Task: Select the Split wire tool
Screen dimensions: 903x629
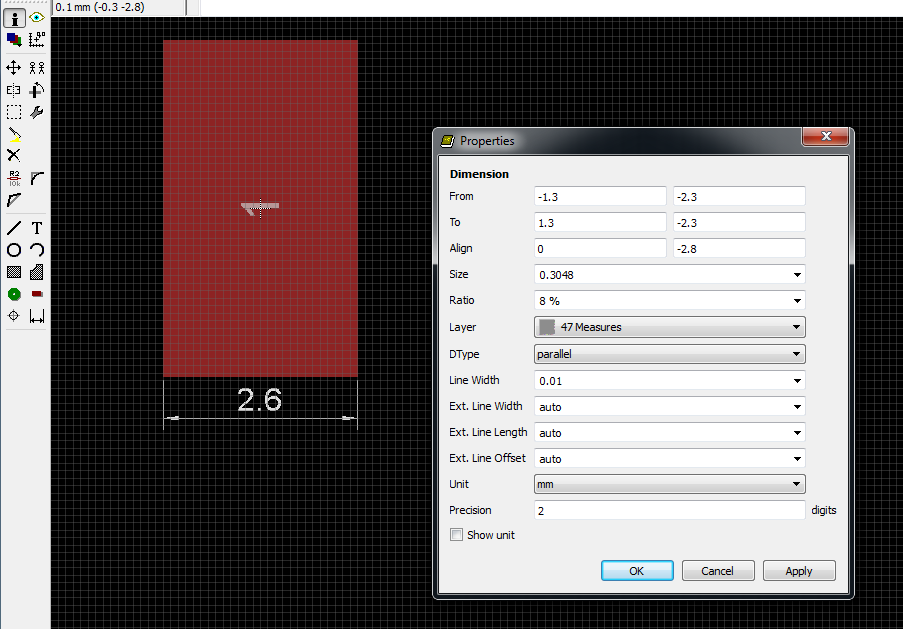Action: 14,200
